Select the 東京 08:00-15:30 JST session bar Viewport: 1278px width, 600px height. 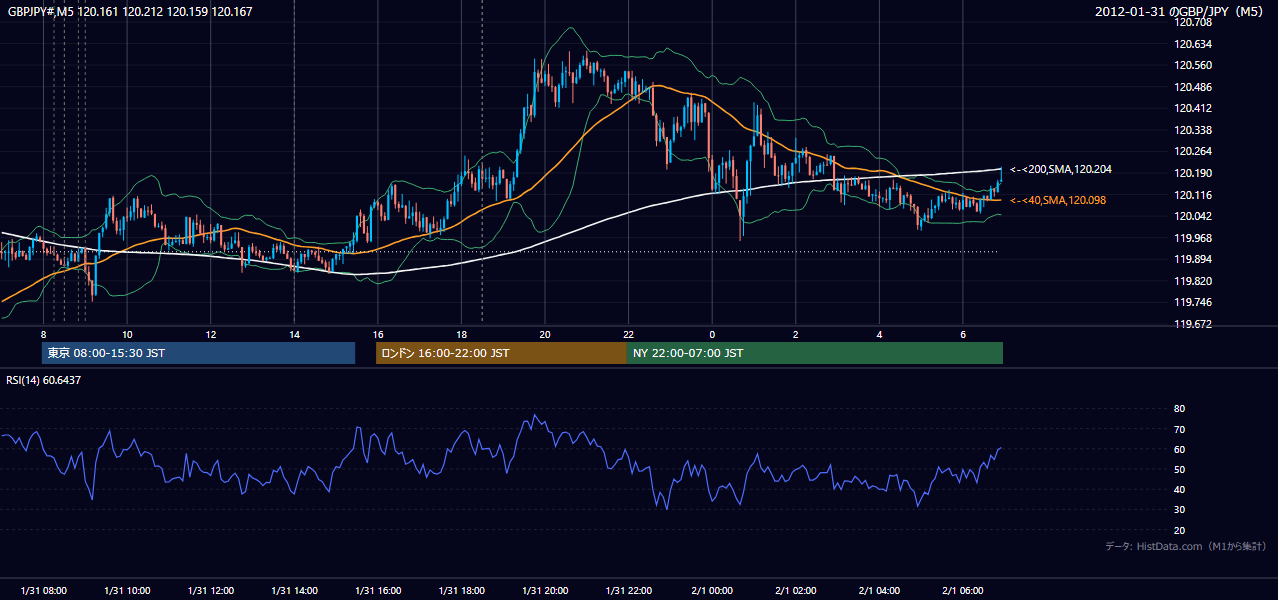pos(198,353)
